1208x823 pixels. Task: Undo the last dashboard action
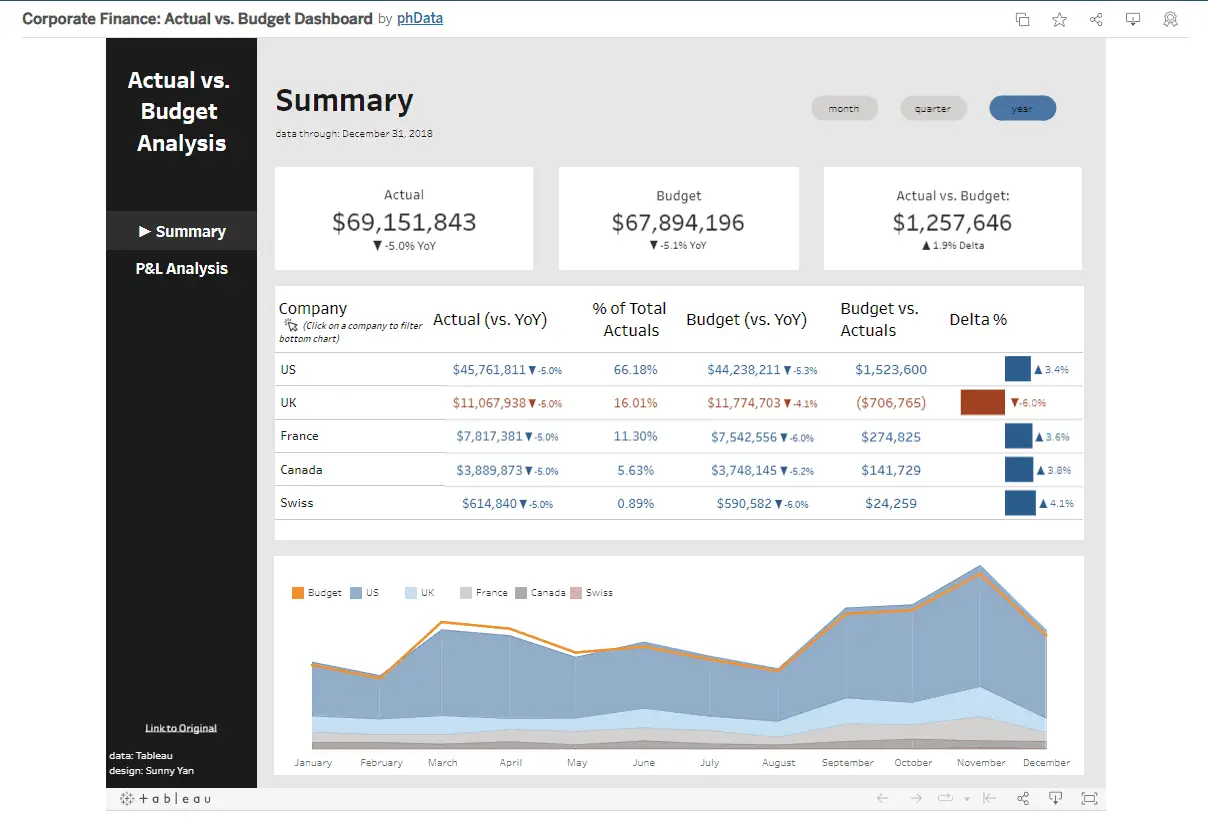[x=882, y=798]
